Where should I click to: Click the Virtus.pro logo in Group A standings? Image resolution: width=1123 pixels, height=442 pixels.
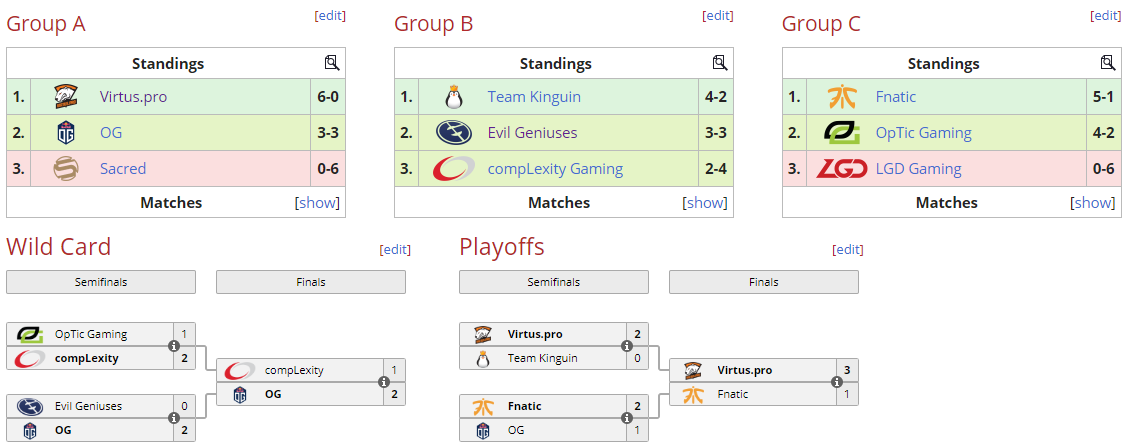point(66,97)
